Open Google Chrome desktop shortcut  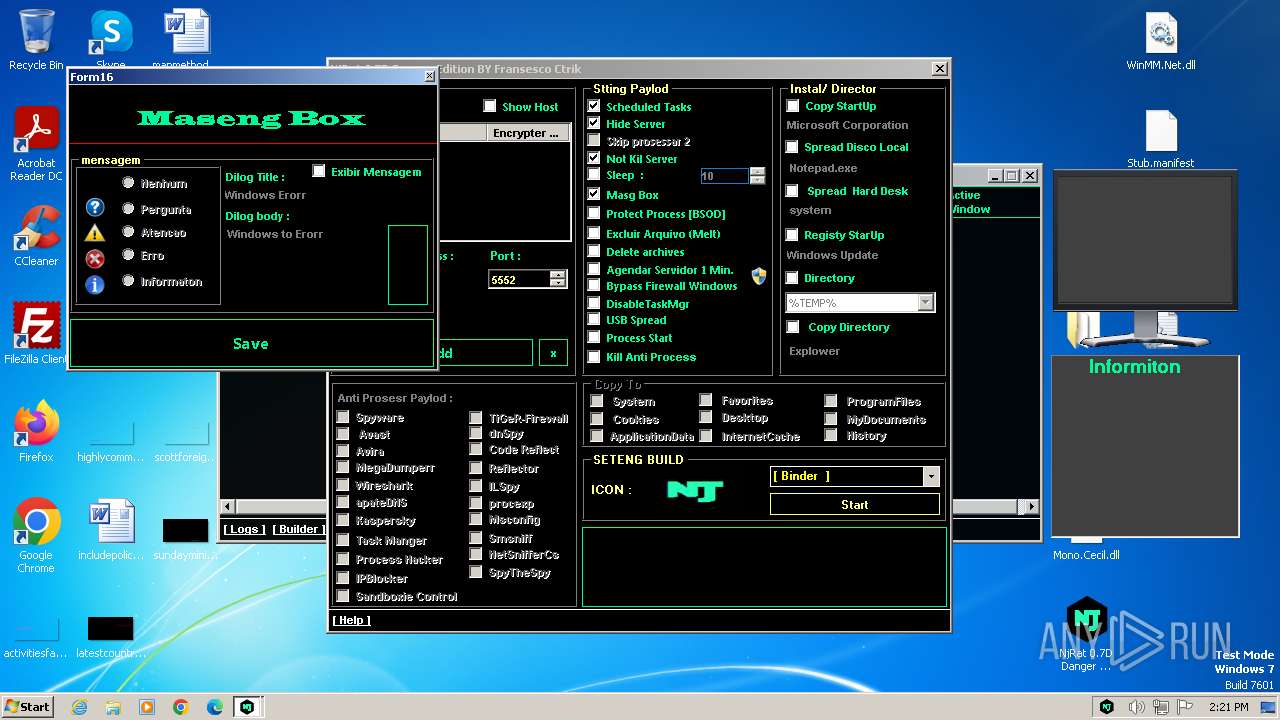pos(36,536)
